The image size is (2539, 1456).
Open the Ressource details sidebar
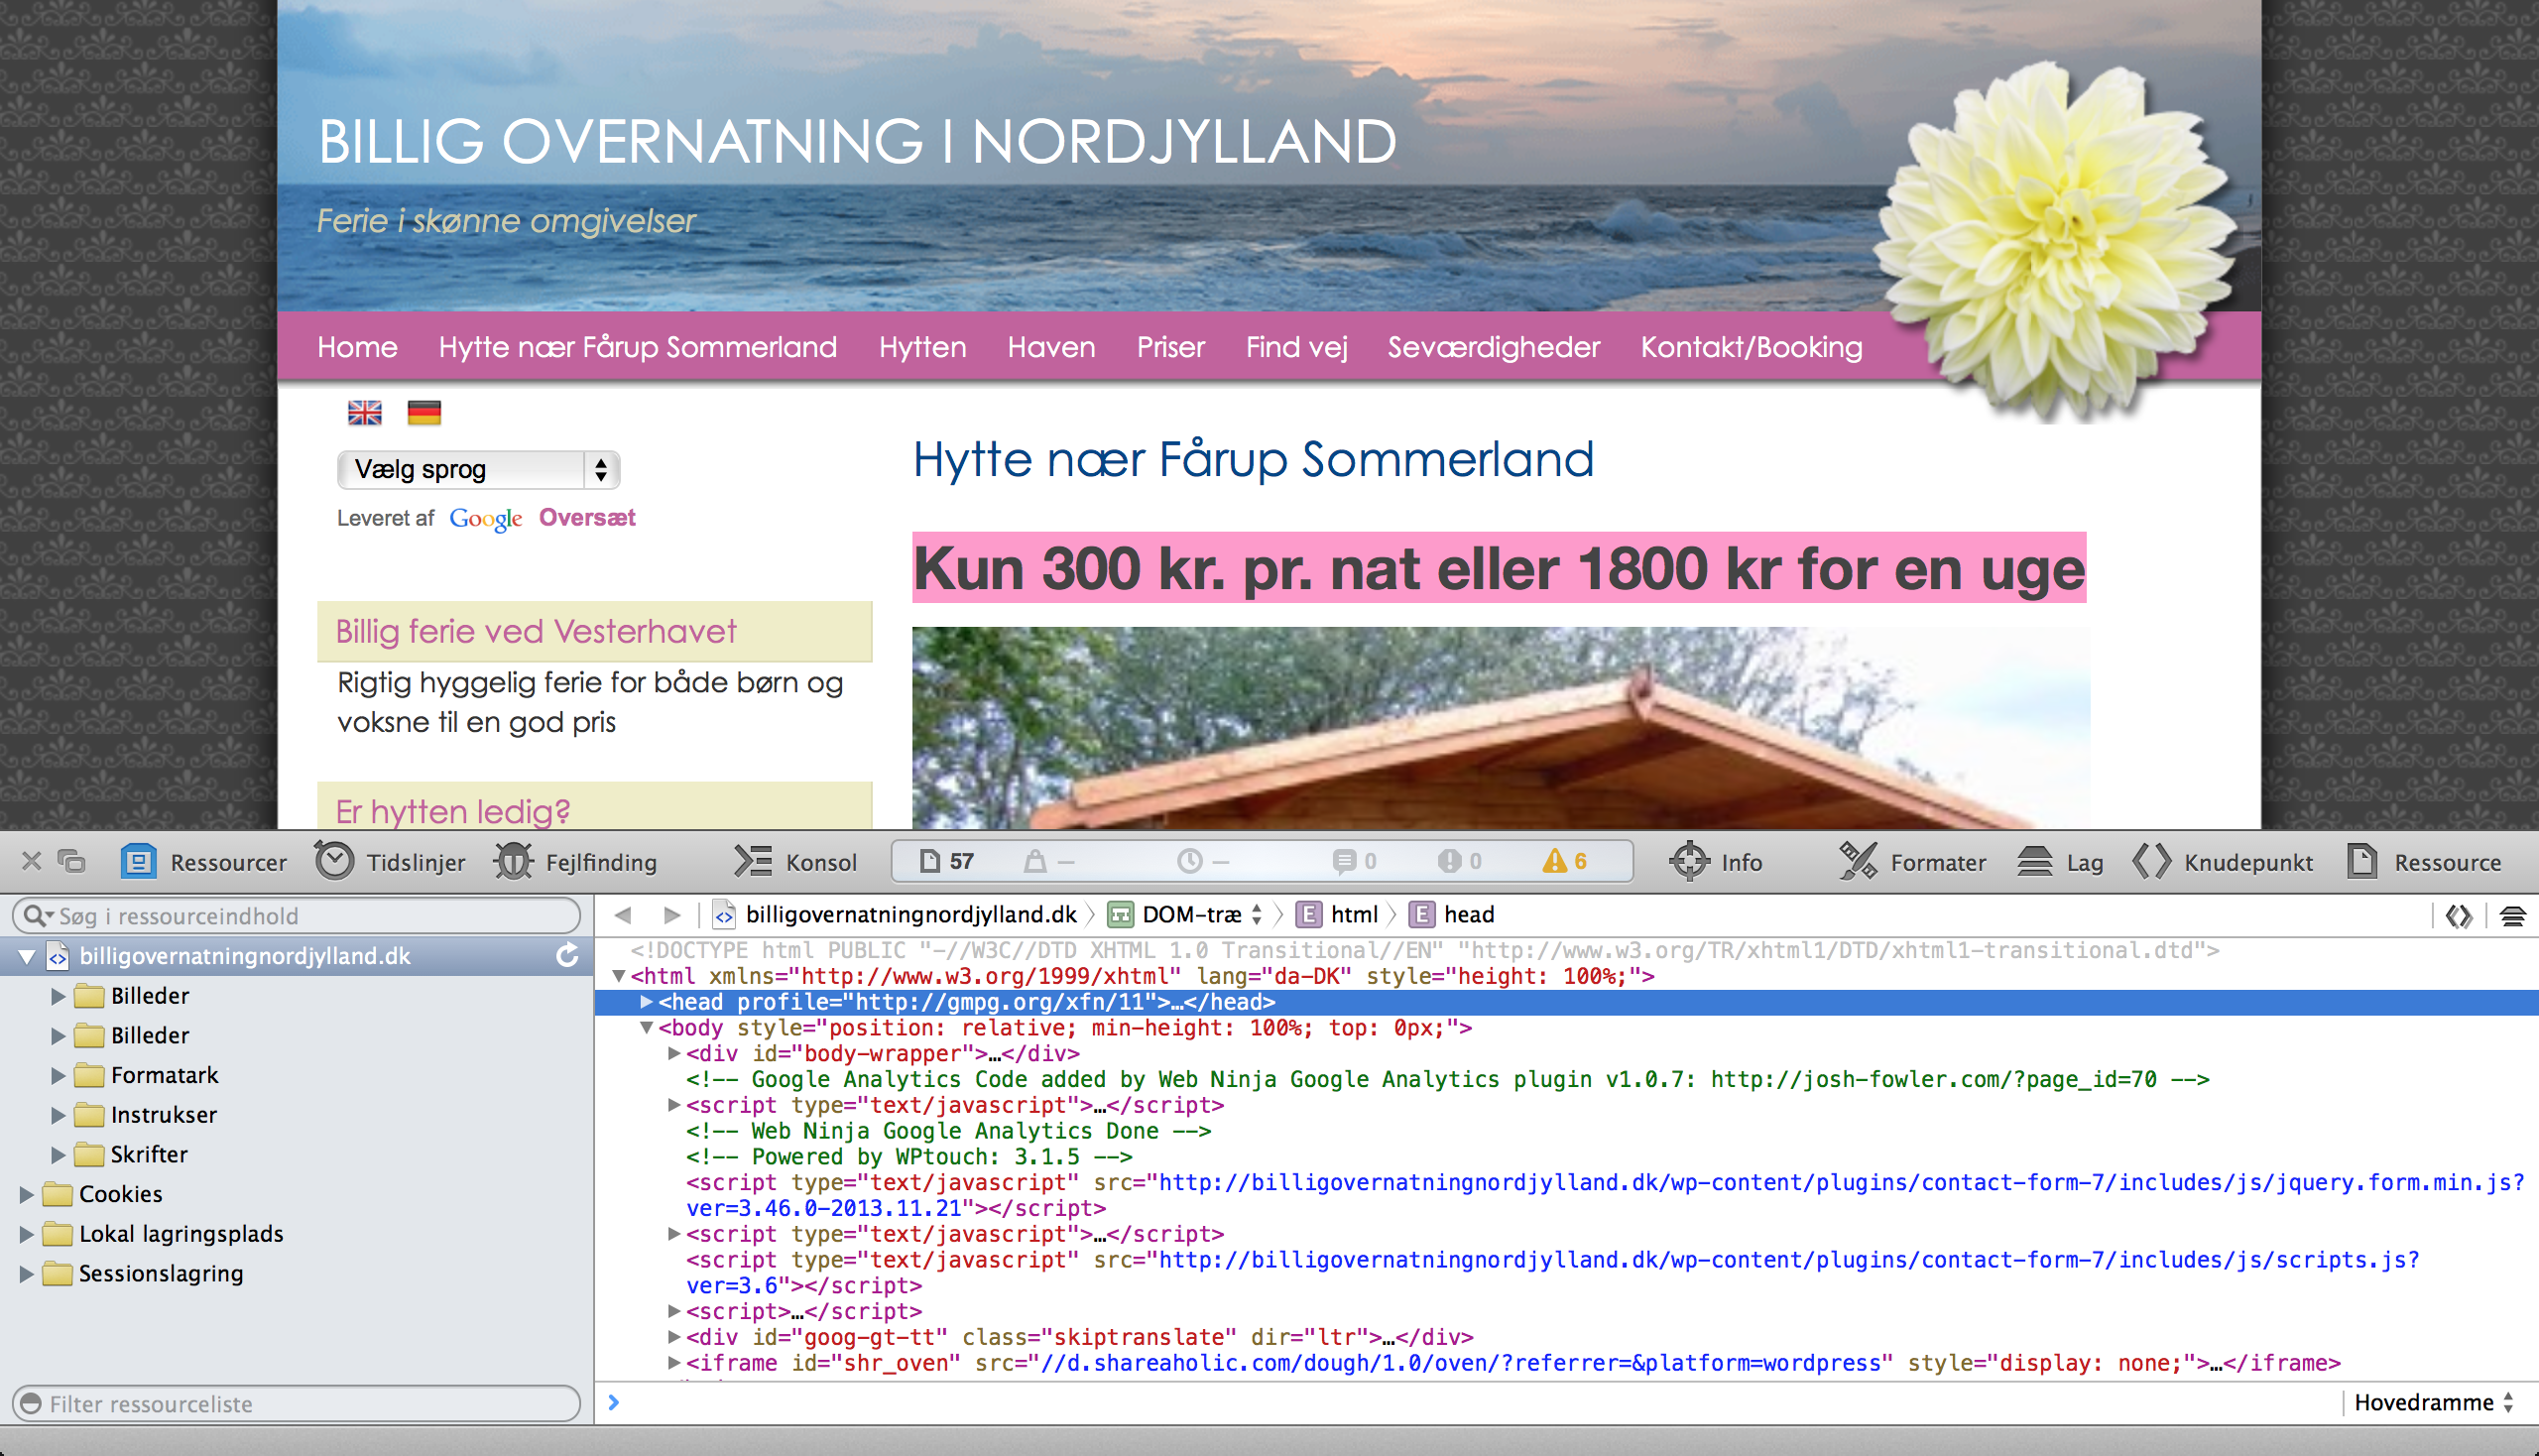coord(2424,862)
